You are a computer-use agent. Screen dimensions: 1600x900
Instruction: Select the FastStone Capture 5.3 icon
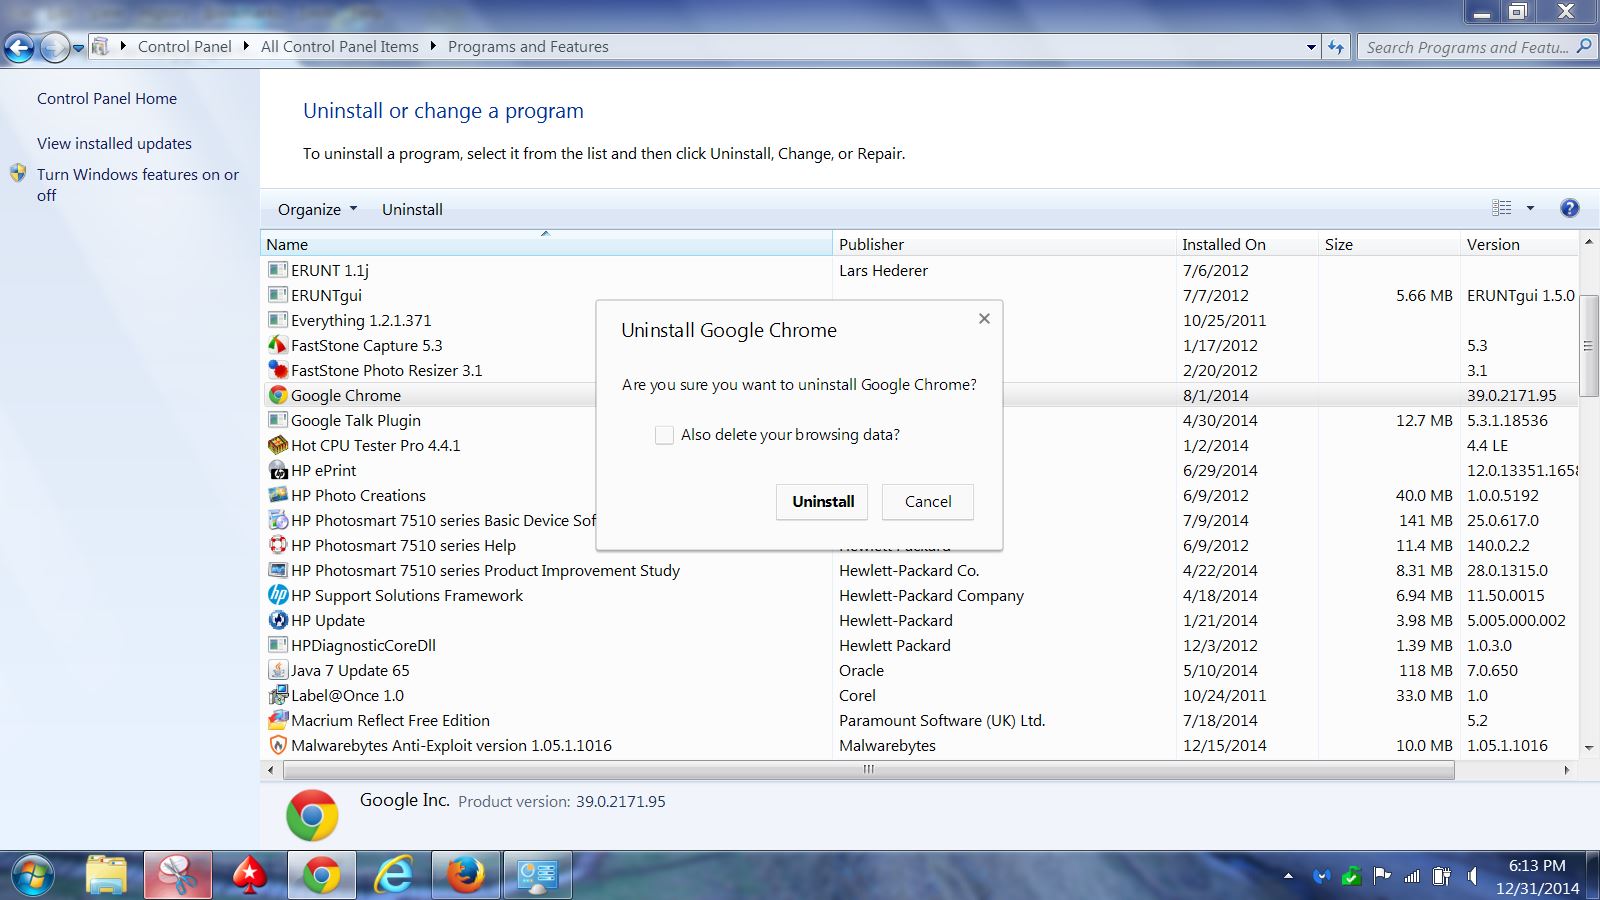pos(278,345)
